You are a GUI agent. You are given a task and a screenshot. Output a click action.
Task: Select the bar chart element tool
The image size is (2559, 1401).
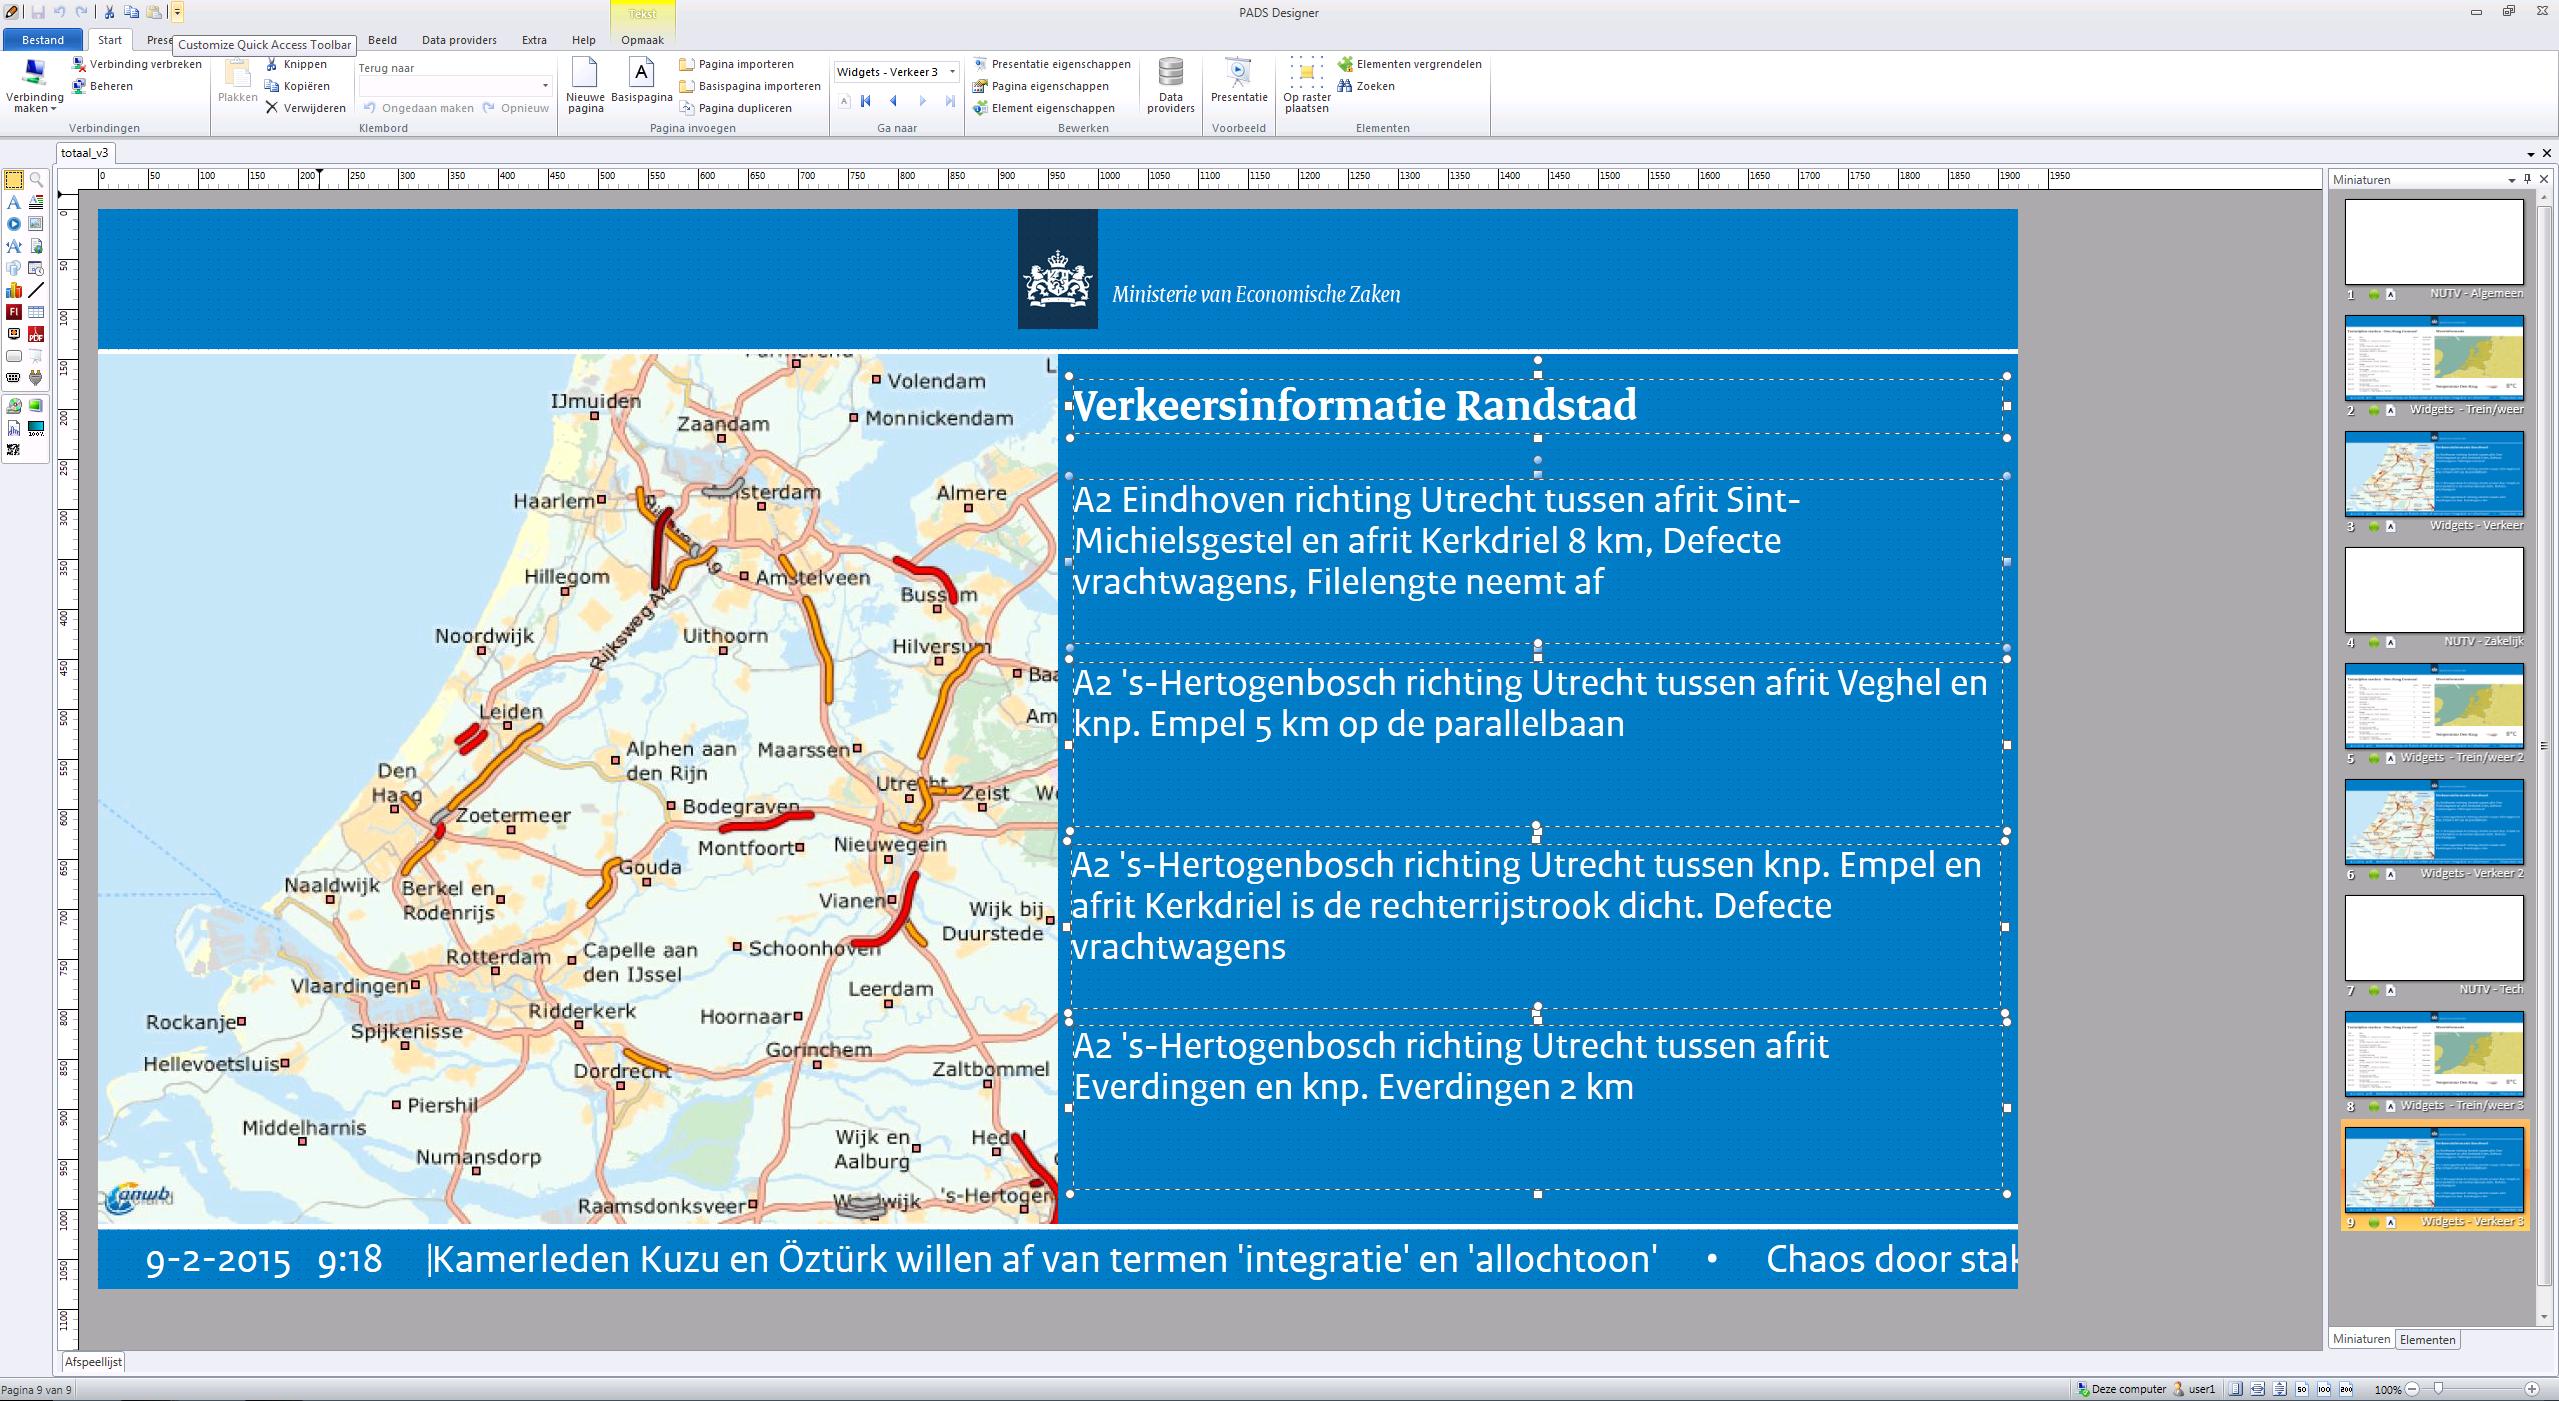coord(14,290)
